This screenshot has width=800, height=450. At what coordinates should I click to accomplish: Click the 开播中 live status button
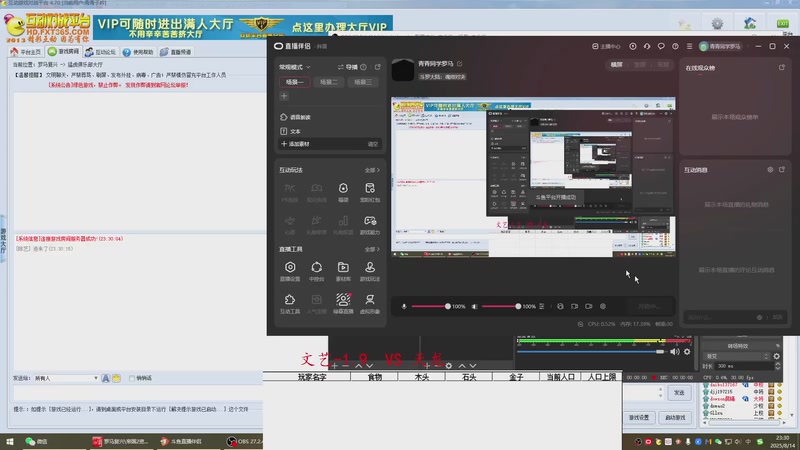click(648, 306)
